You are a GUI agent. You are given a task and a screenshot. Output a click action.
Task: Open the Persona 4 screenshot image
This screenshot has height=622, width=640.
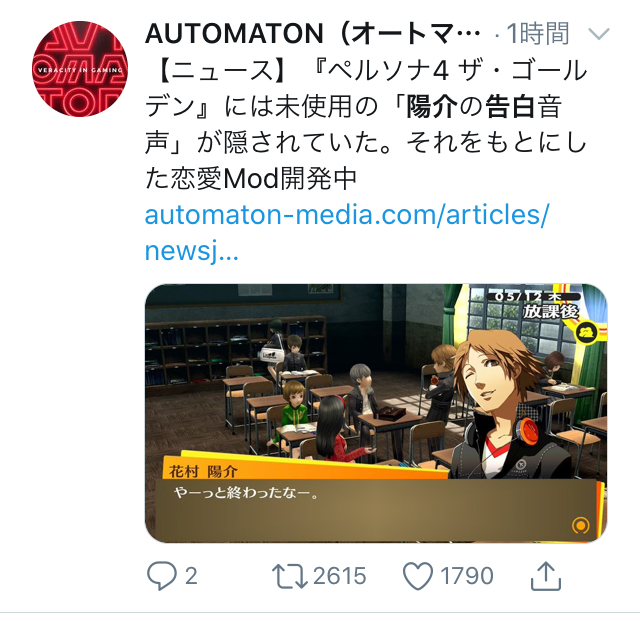(376, 413)
